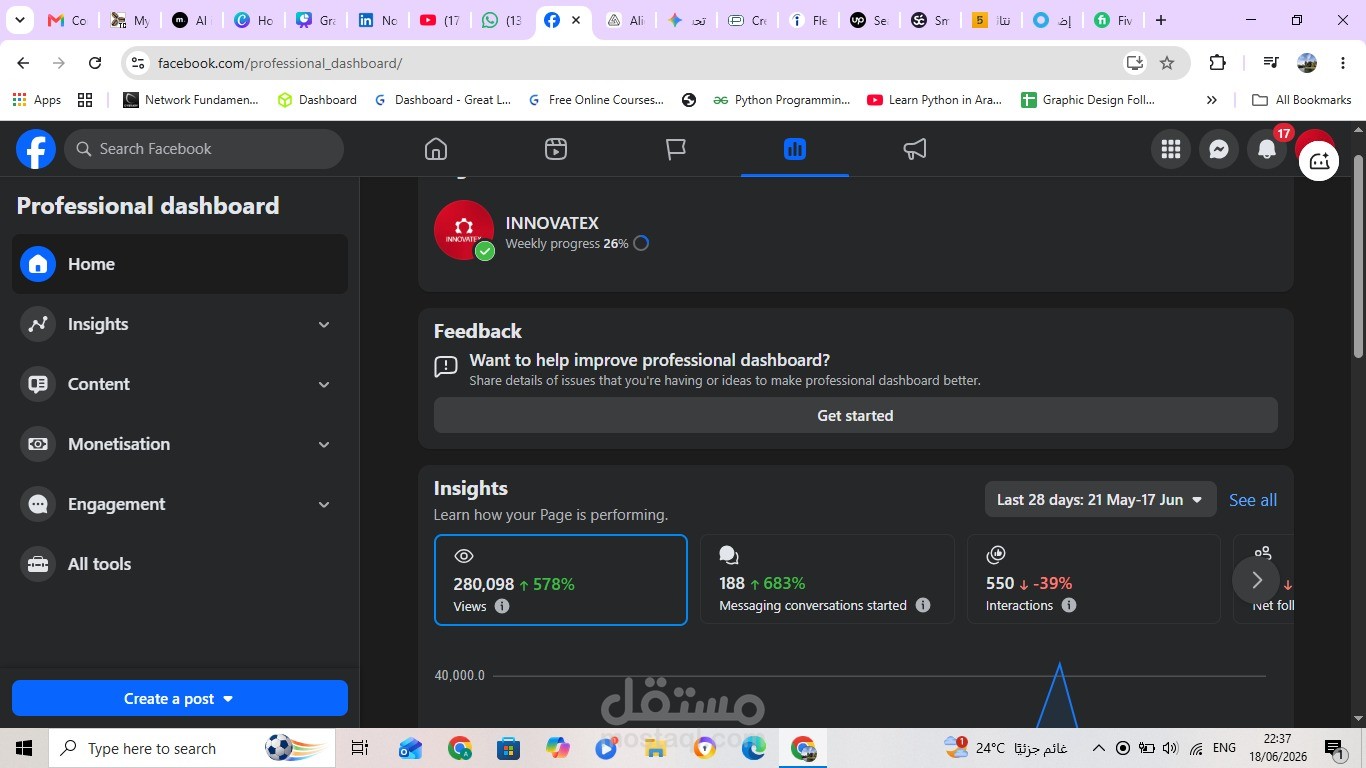The height and width of the screenshot is (768, 1366).
Task: Switch to the YouTube browser tab
Action: pos(440,20)
